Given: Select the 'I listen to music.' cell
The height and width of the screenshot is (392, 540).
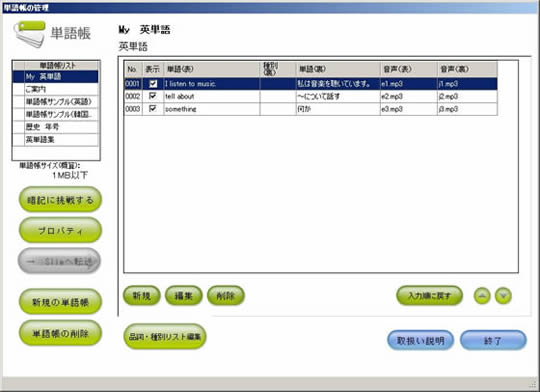Looking at the screenshot, I should click(212, 84).
